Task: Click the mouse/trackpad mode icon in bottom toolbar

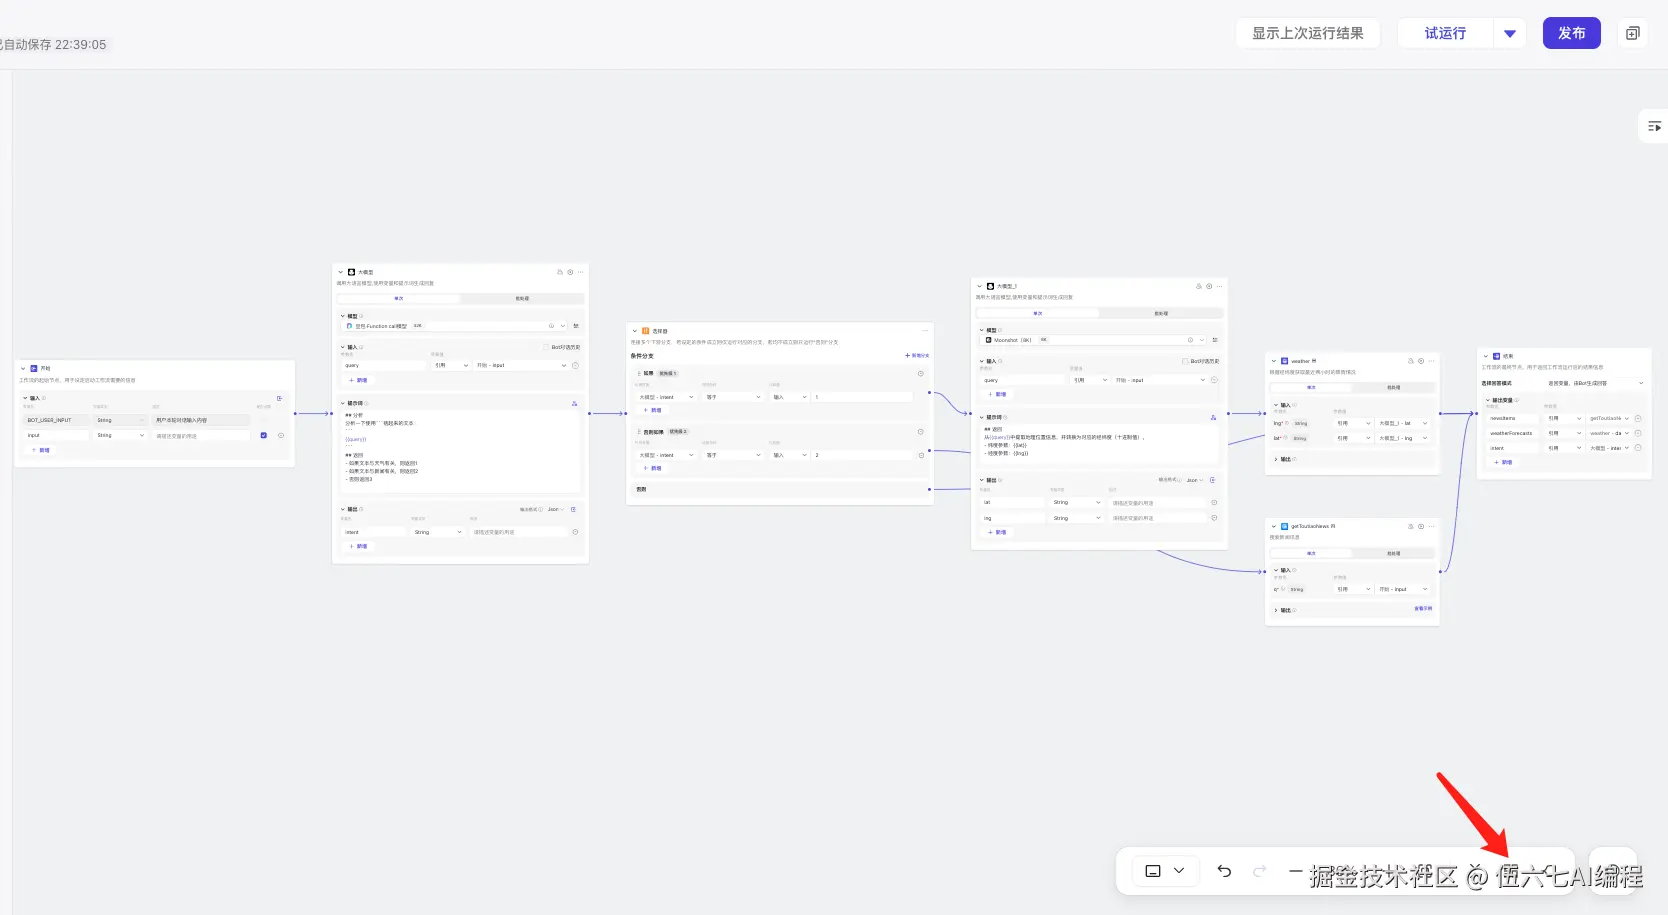Action: click(x=1153, y=871)
